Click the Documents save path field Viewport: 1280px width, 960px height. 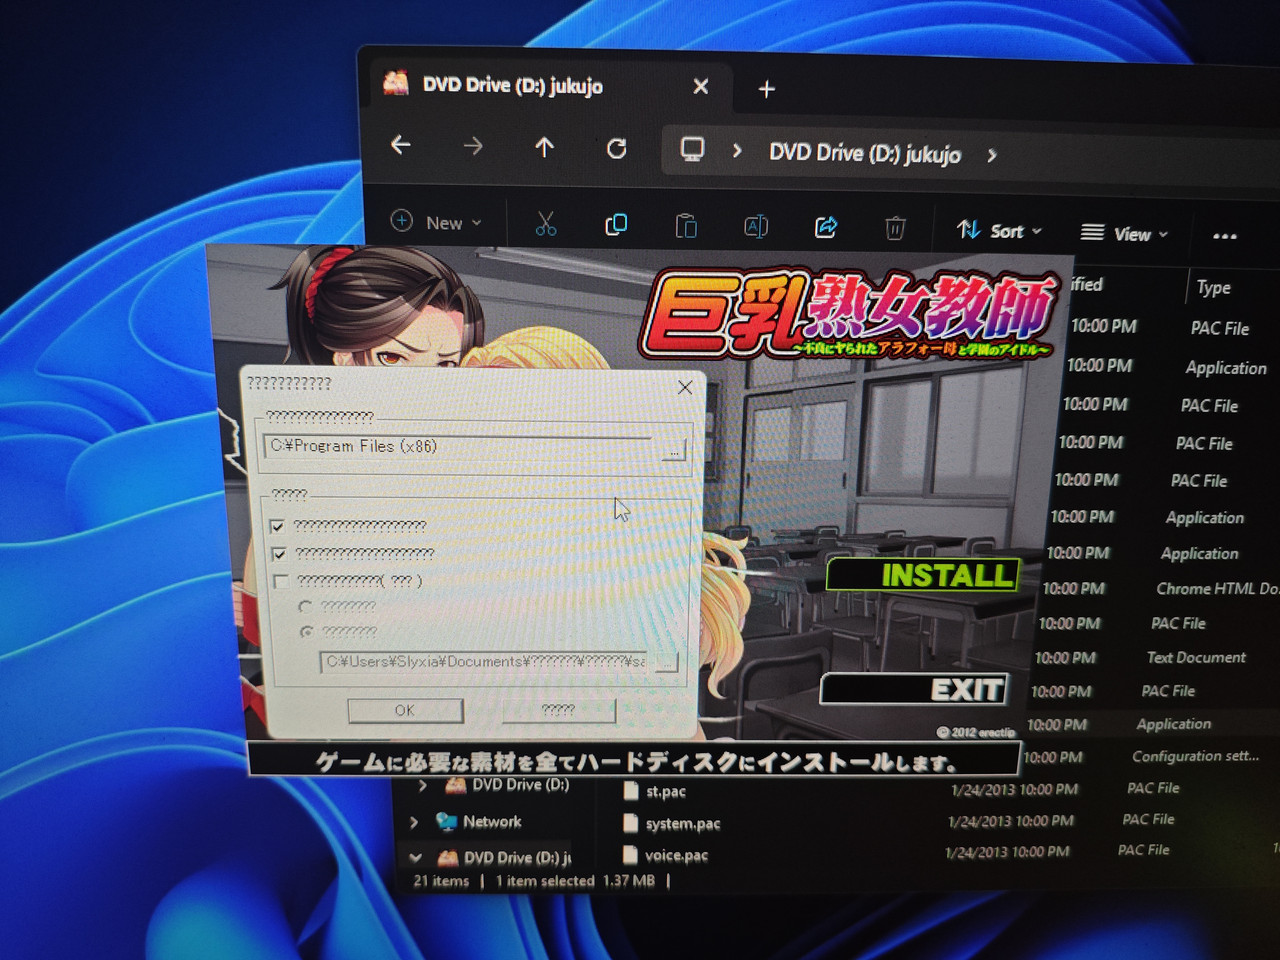coord(485,662)
